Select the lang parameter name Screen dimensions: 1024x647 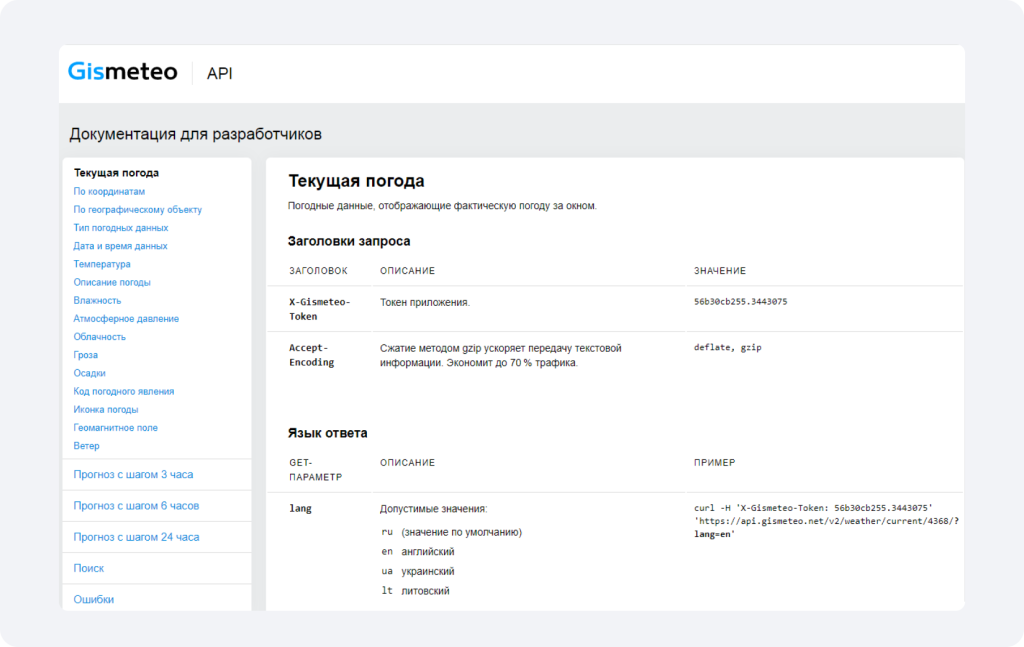(300, 509)
